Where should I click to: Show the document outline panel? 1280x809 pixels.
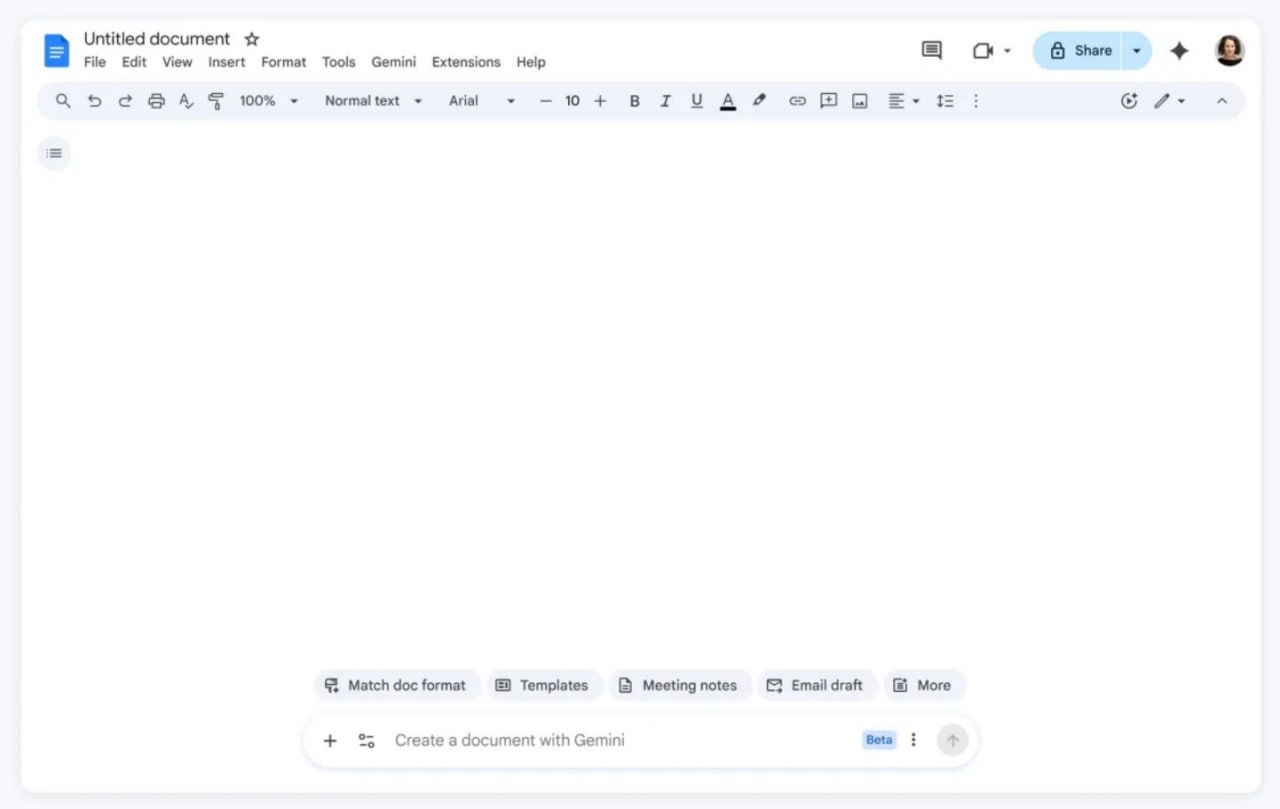point(54,153)
